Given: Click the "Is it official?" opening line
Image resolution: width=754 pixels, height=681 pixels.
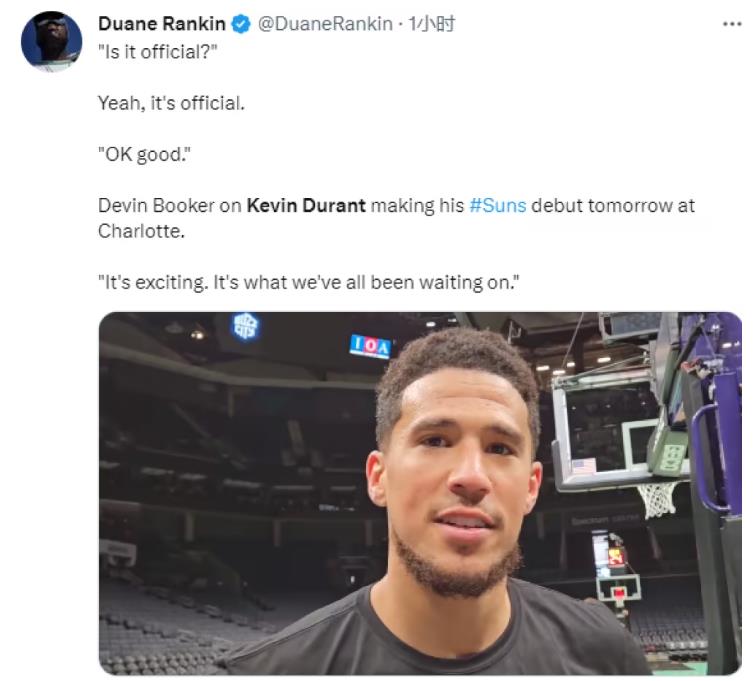Looking at the screenshot, I should [x=157, y=51].
